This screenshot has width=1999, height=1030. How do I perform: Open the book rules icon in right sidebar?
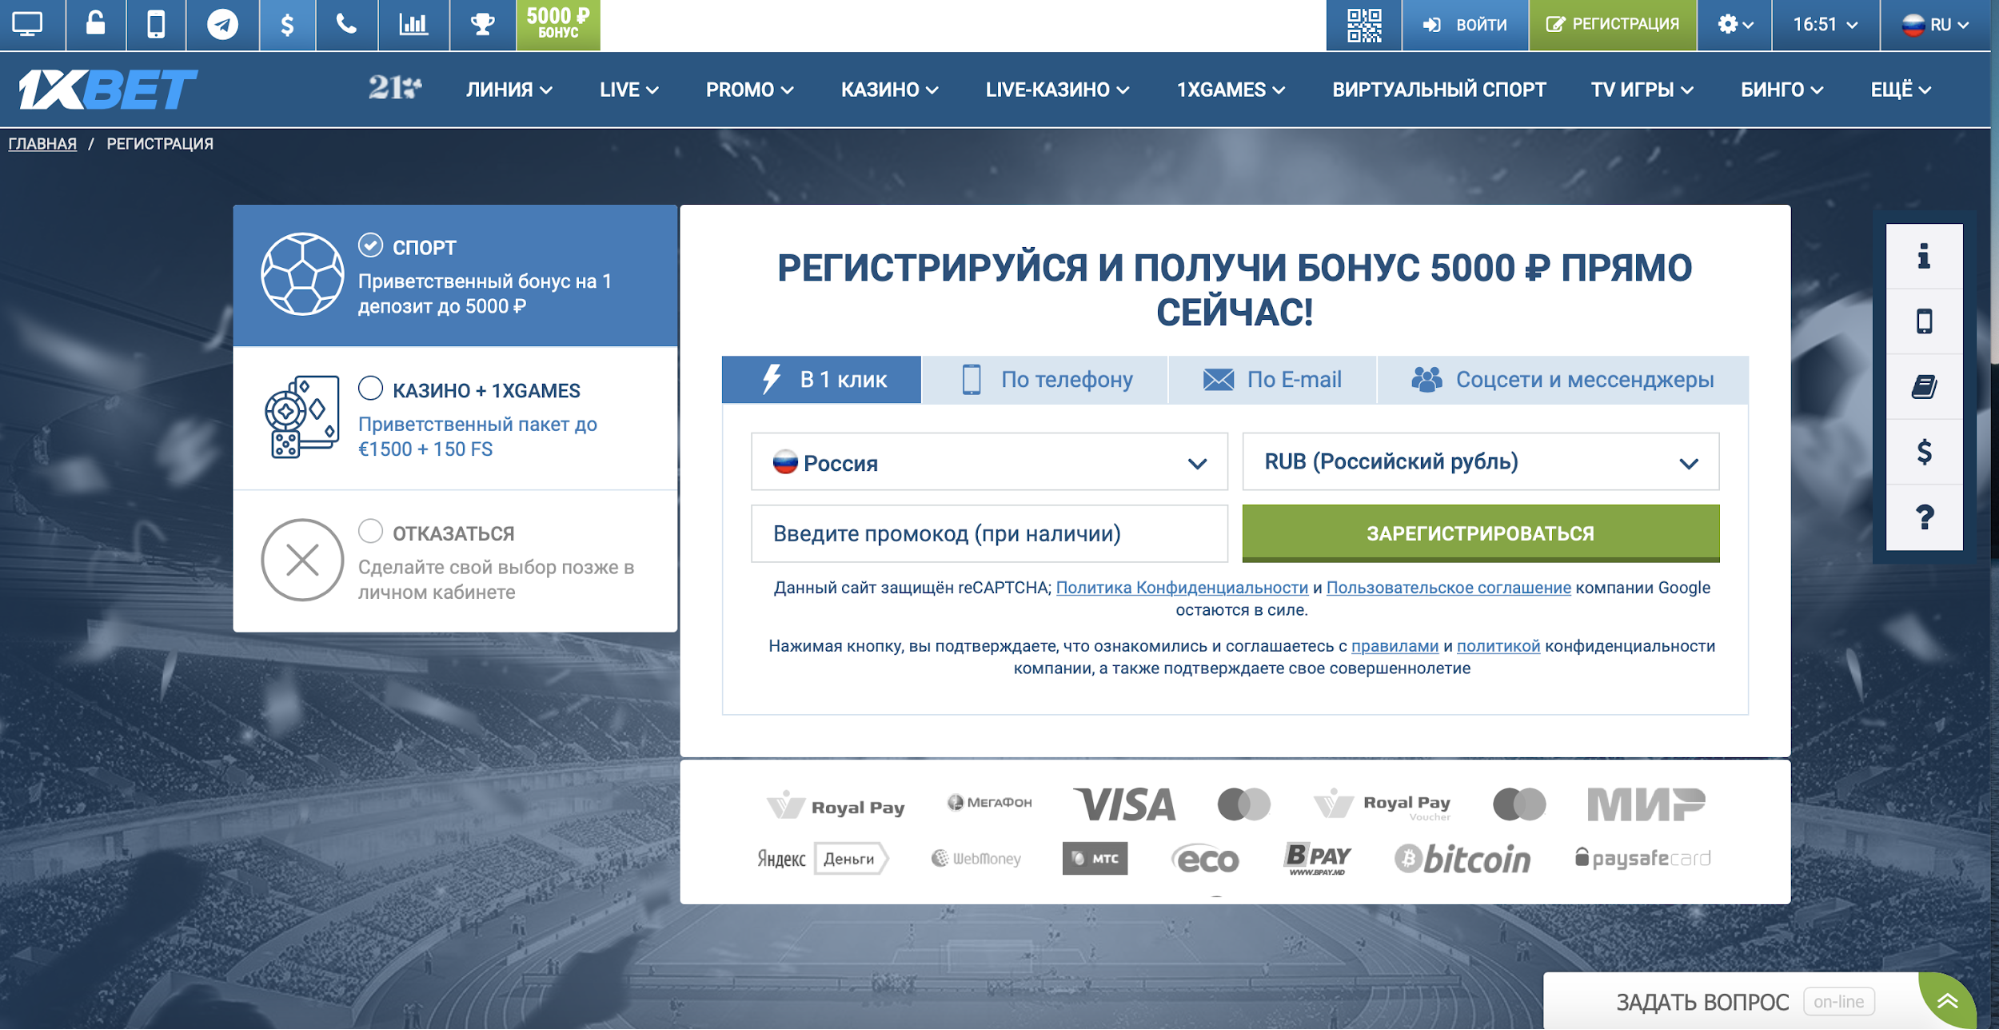1924,386
